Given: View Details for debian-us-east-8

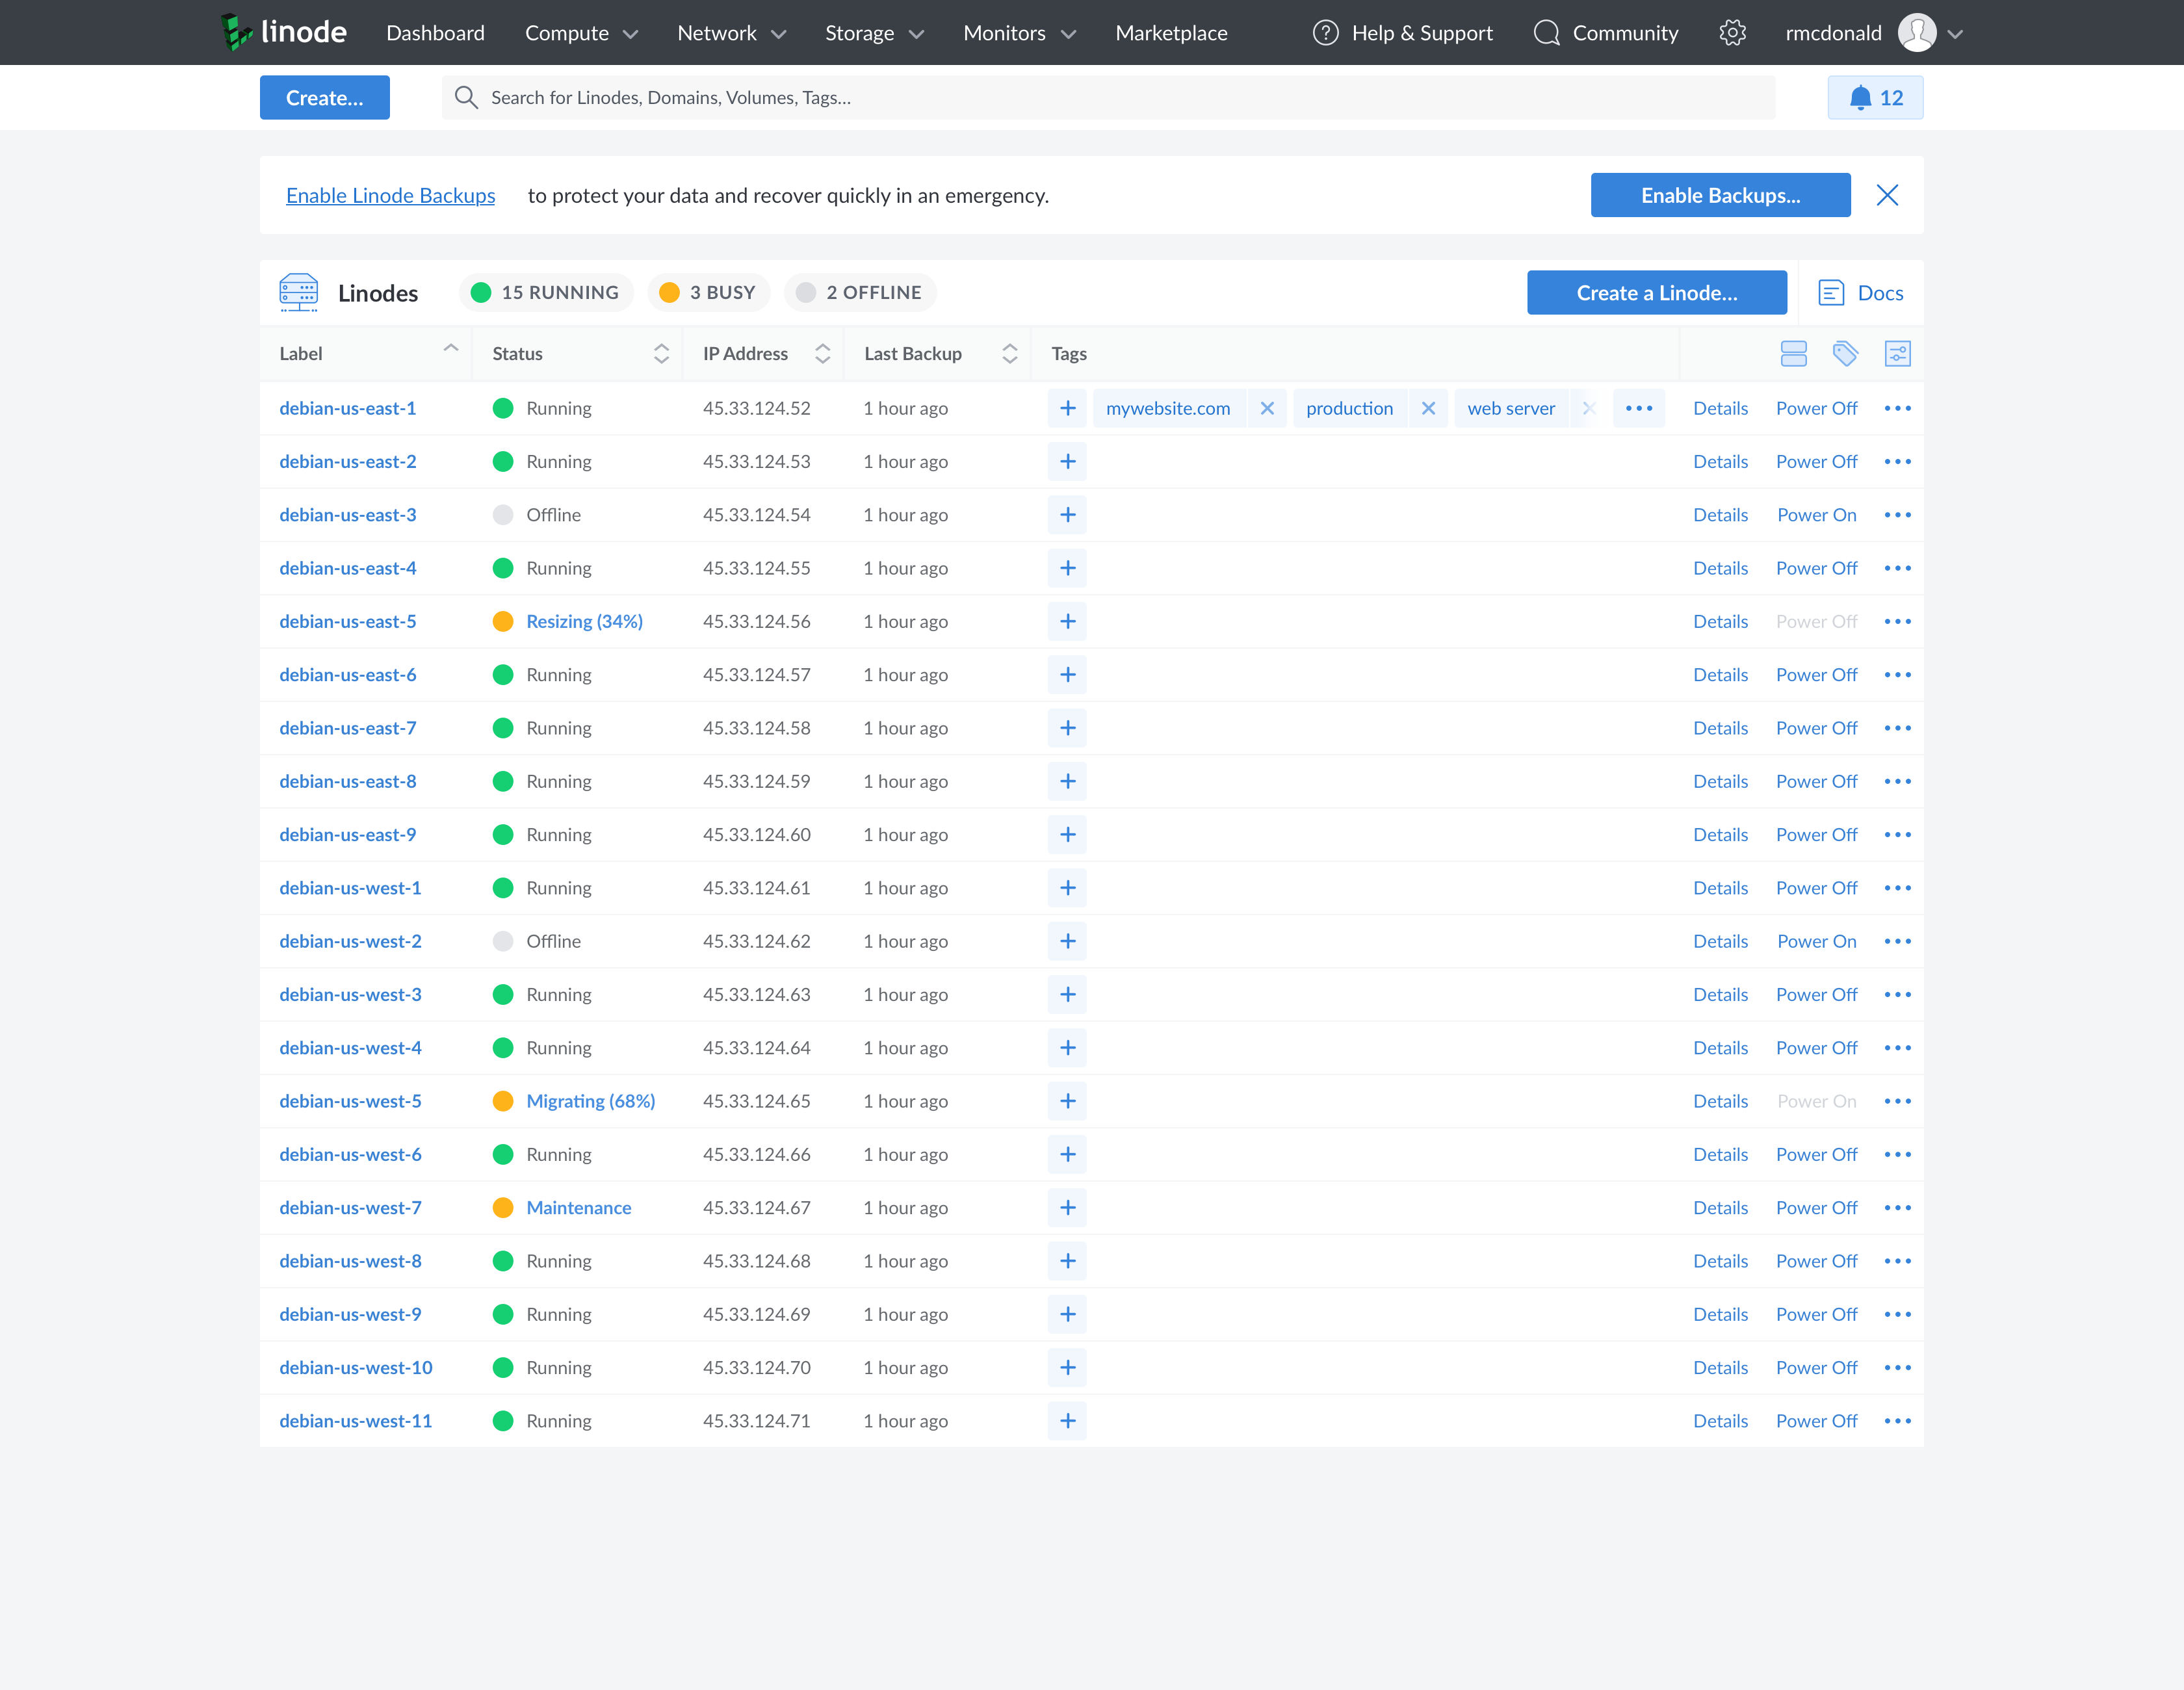Looking at the screenshot, I should 1720,781.
